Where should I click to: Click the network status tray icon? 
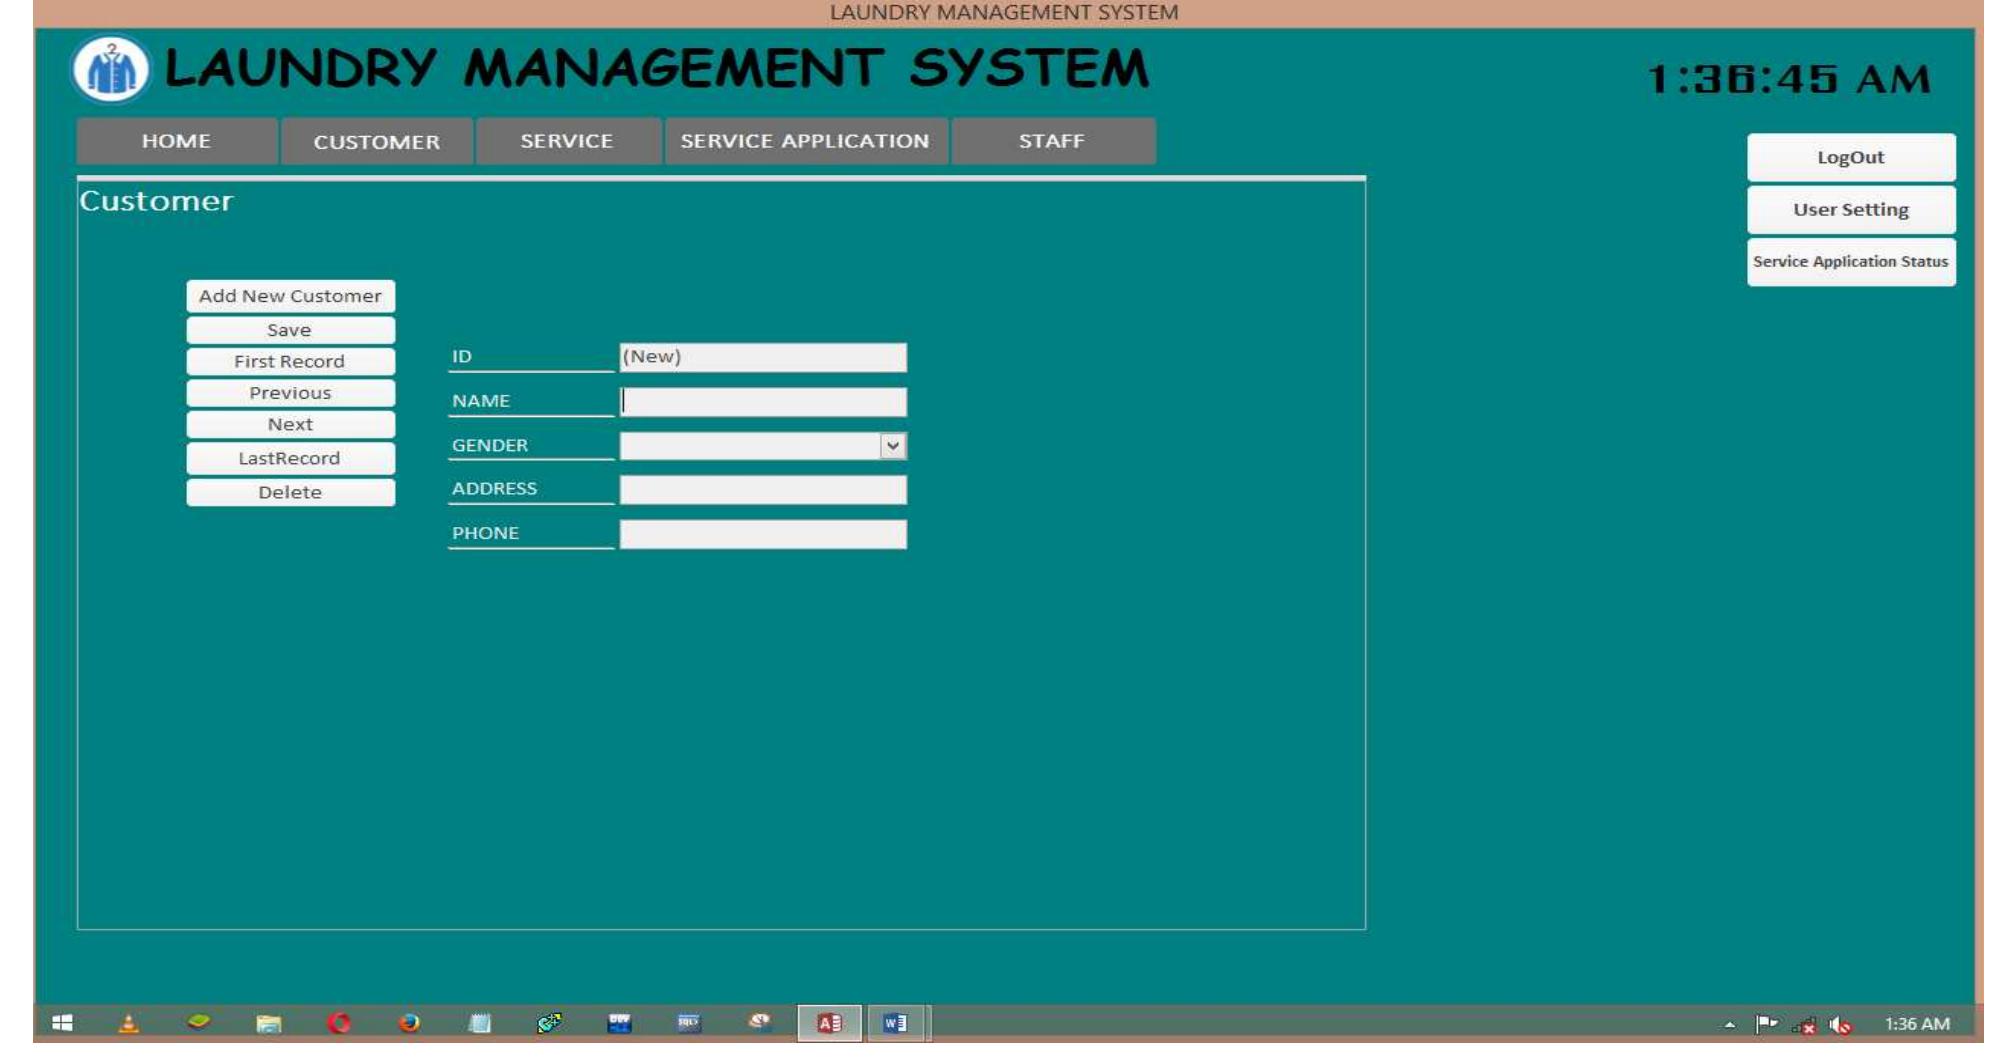[x=1804, y=1024]
